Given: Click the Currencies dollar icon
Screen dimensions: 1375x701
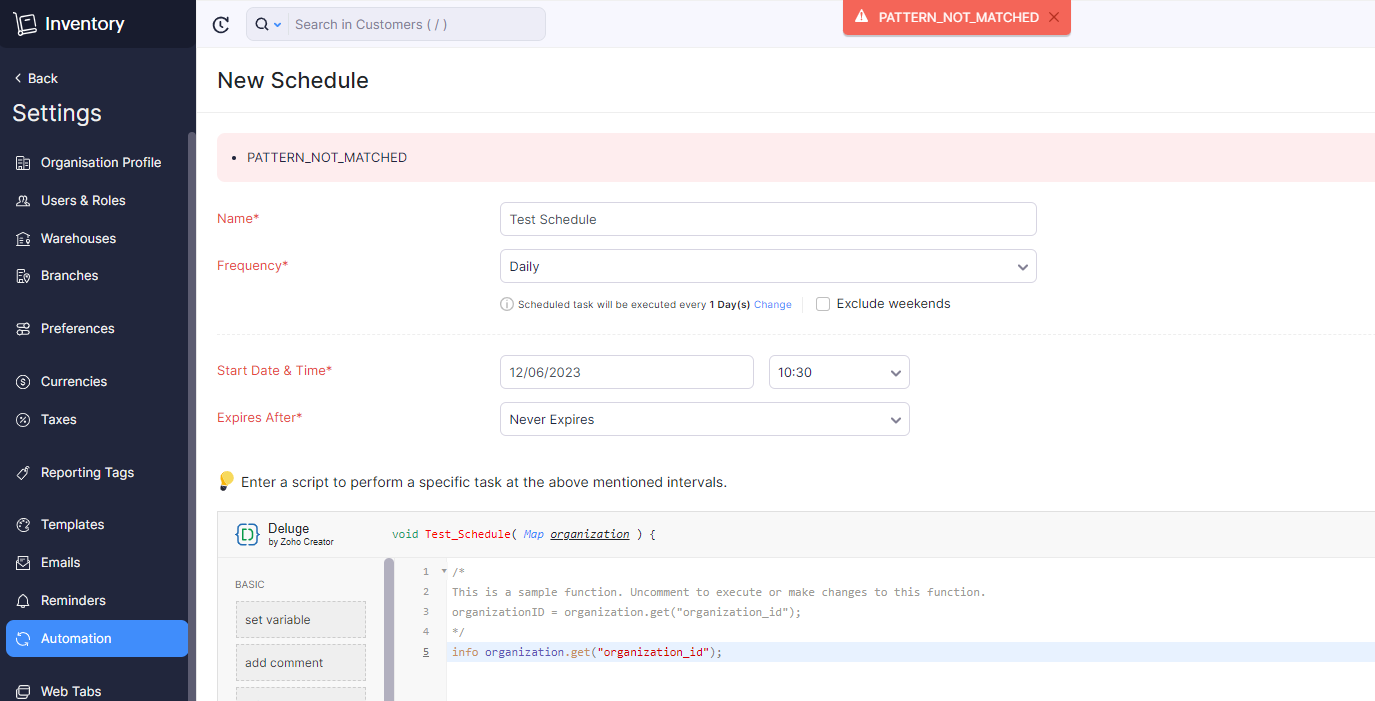Looking at the screenshot, I should click(23, 382).
